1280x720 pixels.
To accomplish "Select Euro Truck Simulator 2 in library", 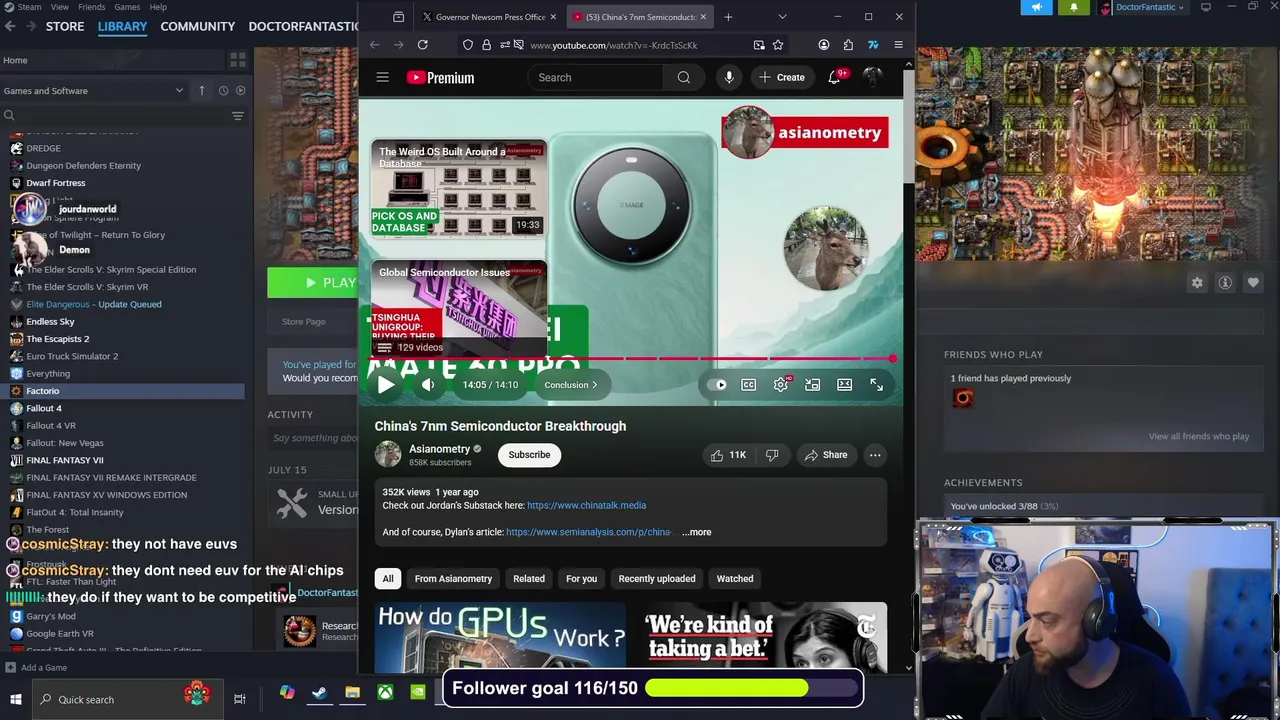I will [x=72, y=356].
